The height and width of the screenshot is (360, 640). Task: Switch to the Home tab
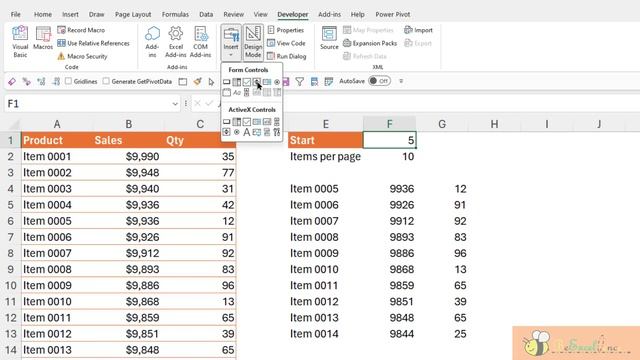[x=43, y=14]
